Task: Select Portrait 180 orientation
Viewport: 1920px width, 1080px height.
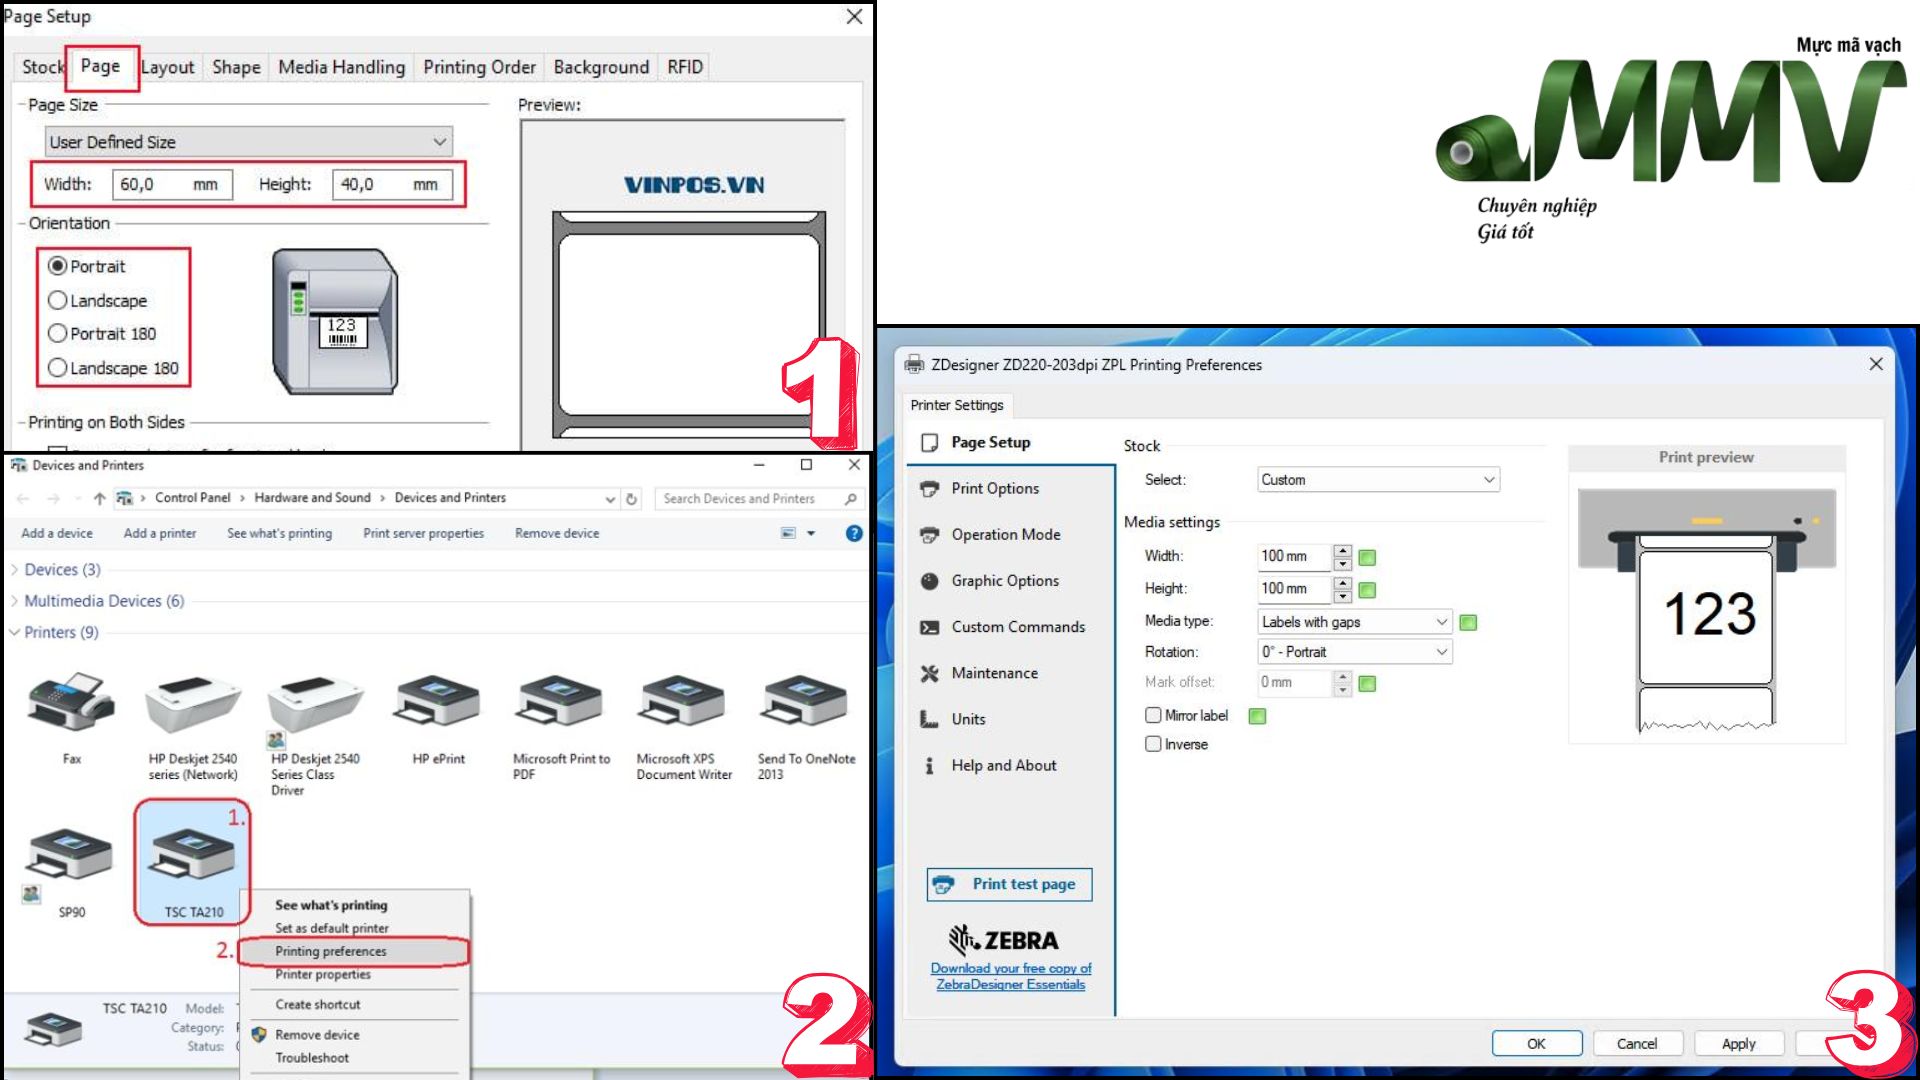Action: pyautogui.click(x=57, y=333)
